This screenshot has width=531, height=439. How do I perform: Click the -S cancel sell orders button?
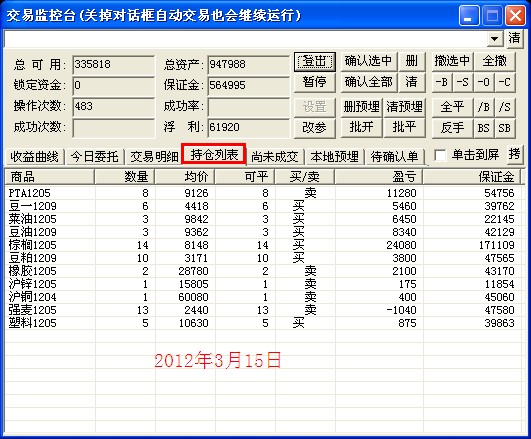463,82
